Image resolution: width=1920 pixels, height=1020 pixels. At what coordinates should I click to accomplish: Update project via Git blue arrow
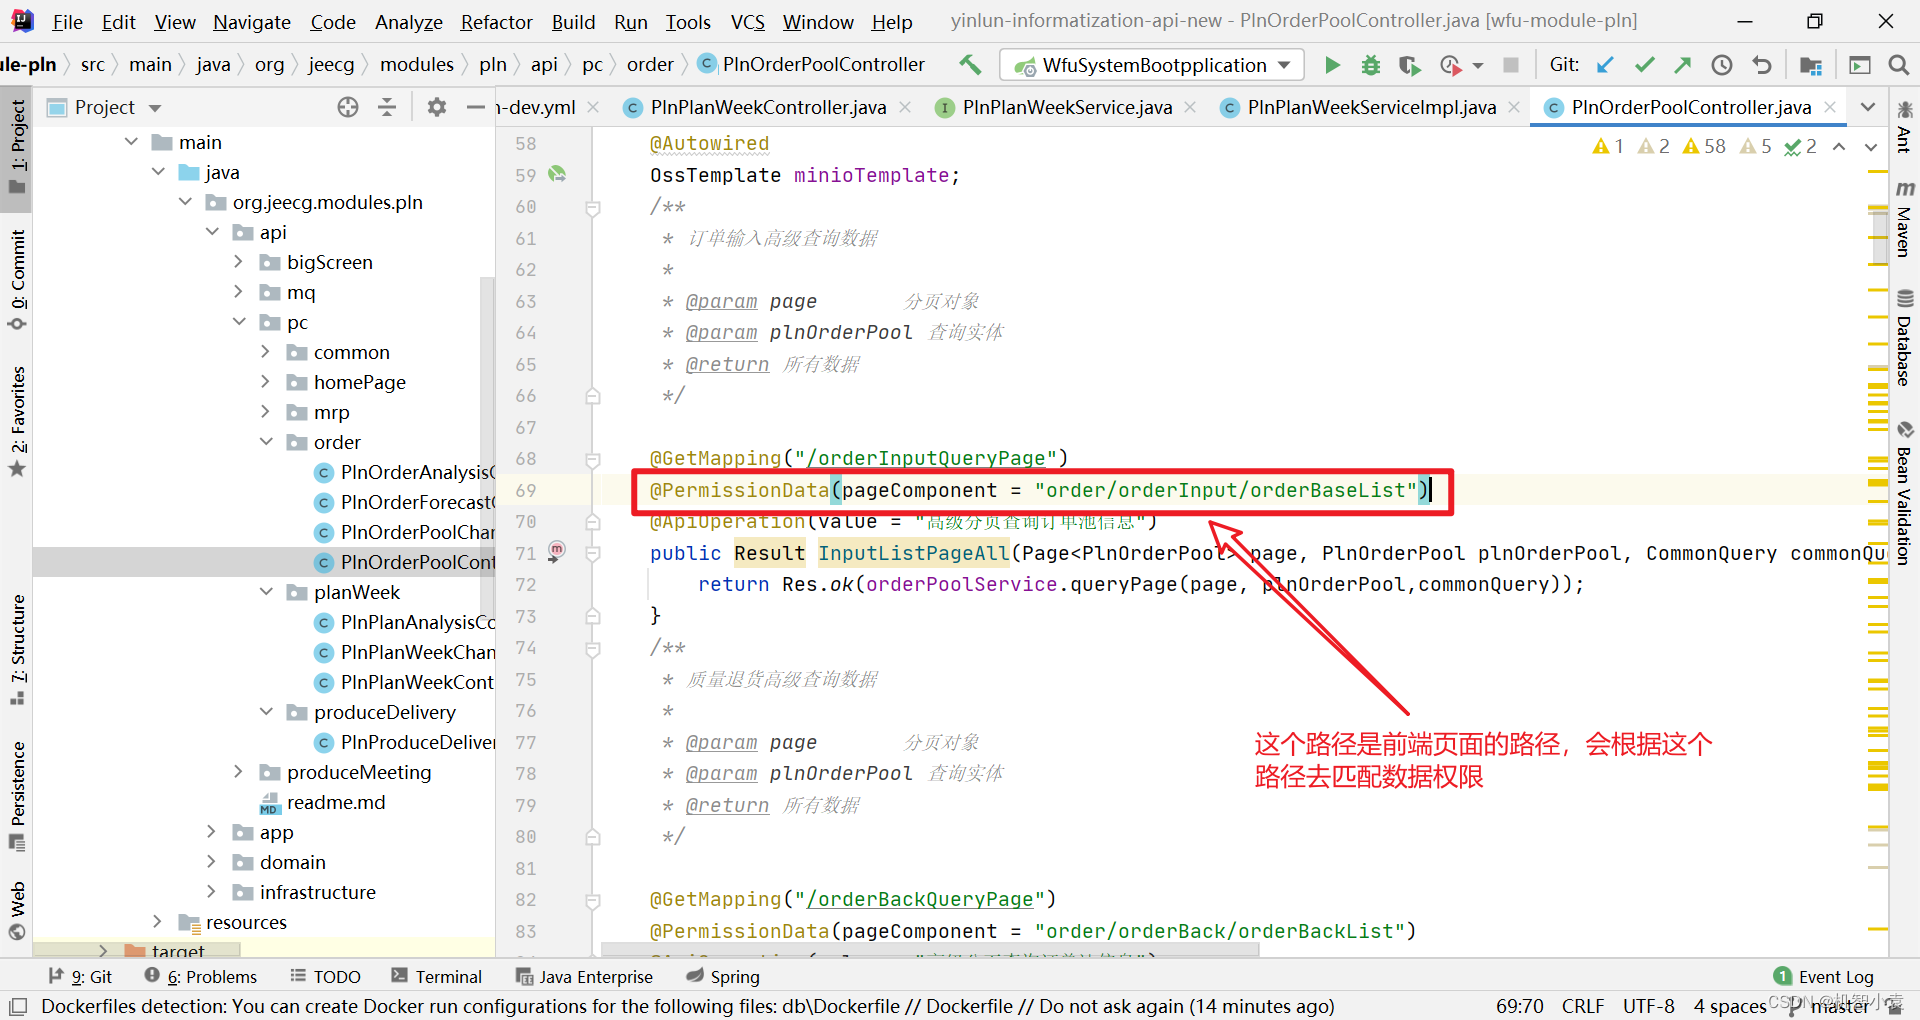tap(1605, 65)
